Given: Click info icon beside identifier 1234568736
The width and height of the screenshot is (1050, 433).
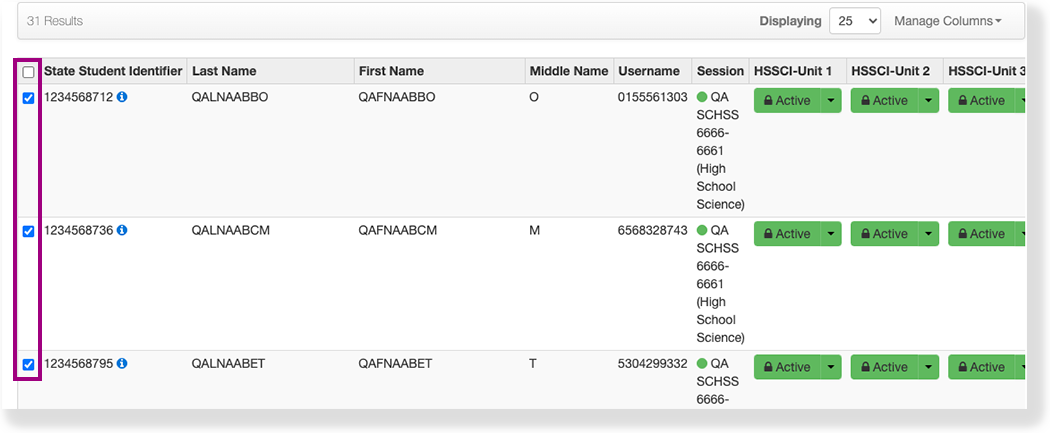Looking at the screenshot, I should (x=122, y=230).
